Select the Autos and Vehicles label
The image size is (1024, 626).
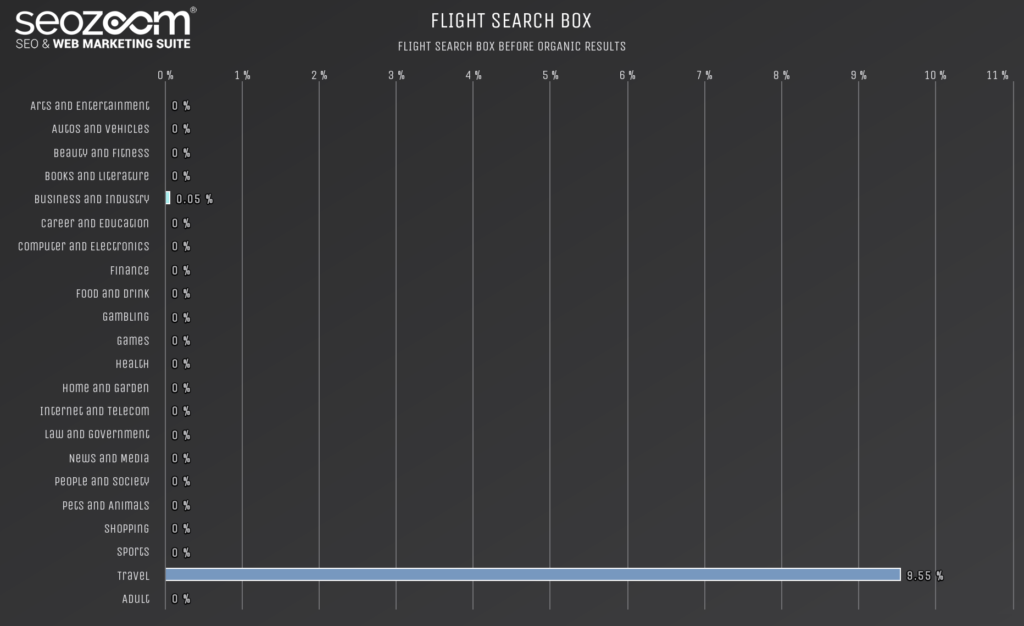click(101, 129)
